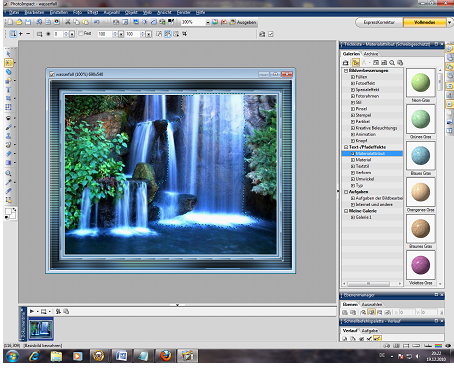Collapse the Aufgaben gallery group

pos(346,192)
